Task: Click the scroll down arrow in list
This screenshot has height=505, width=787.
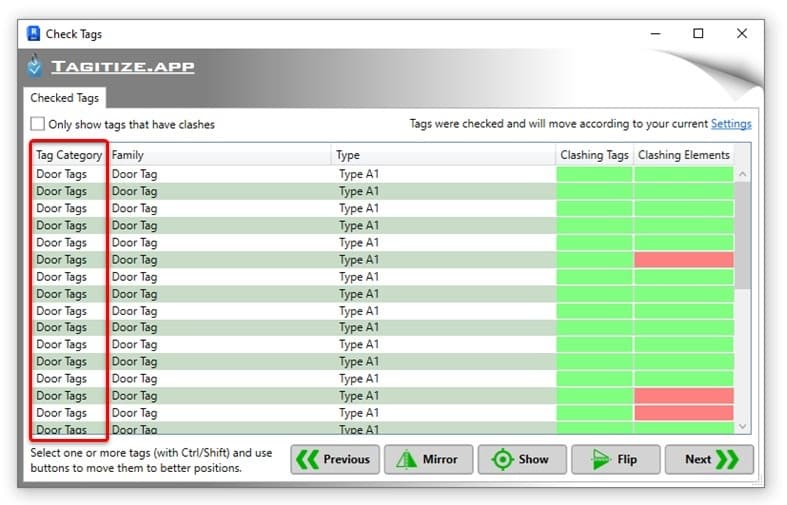Action: click(x=743, y=427)
